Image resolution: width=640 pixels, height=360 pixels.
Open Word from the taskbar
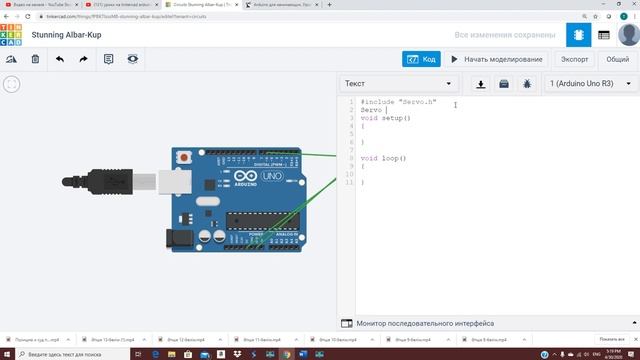click(303, 354)
